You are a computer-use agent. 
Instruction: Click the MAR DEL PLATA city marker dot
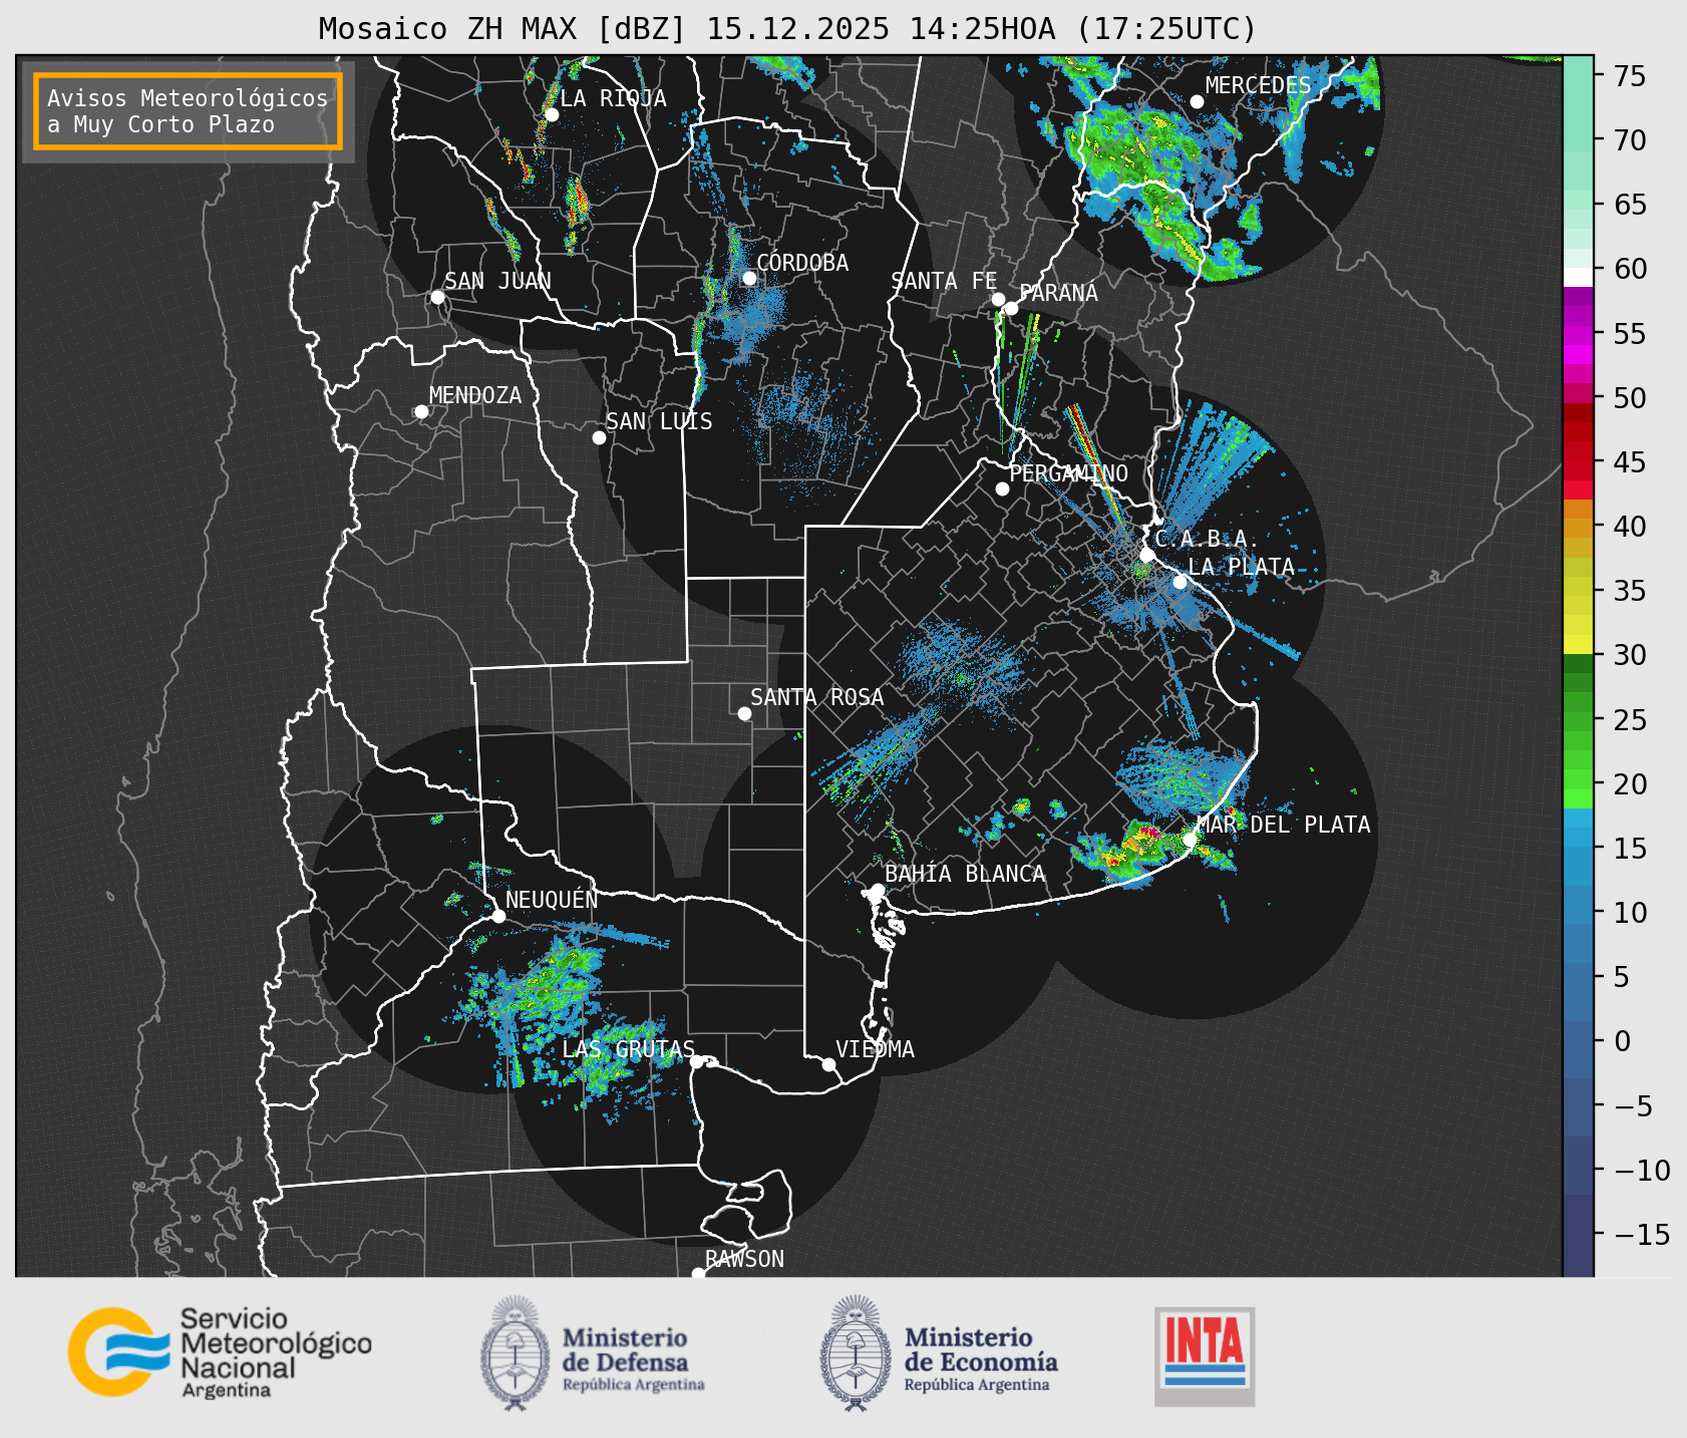coord(1190,840)
